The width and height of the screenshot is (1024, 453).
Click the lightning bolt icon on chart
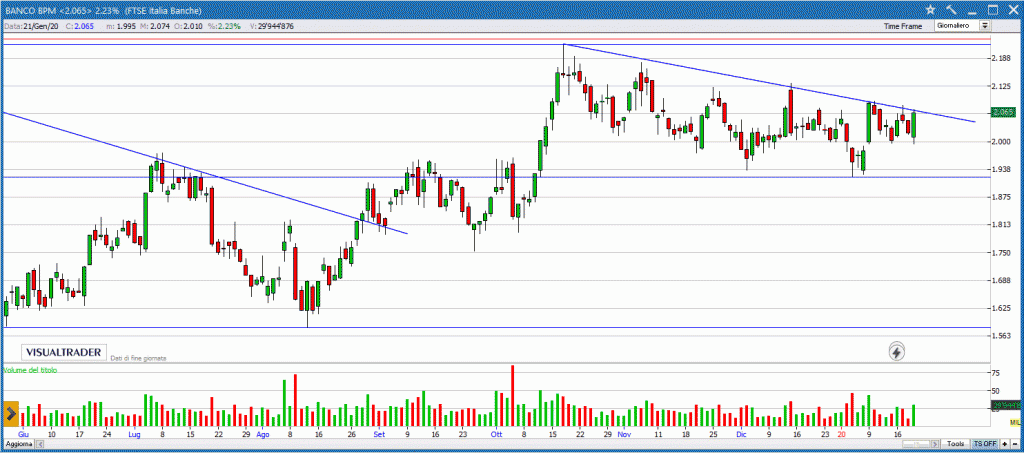[x=897, y=352]
